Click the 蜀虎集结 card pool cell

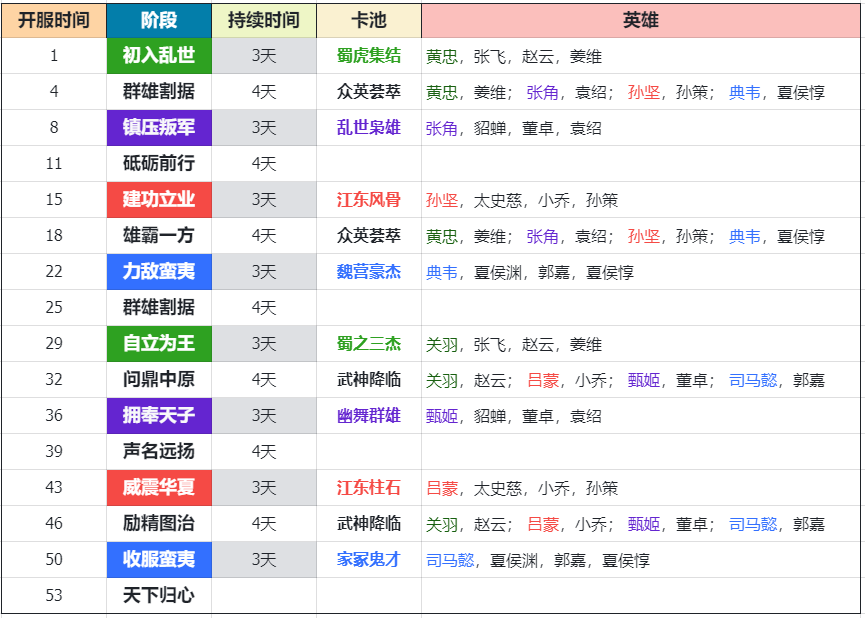click(369, 56)
